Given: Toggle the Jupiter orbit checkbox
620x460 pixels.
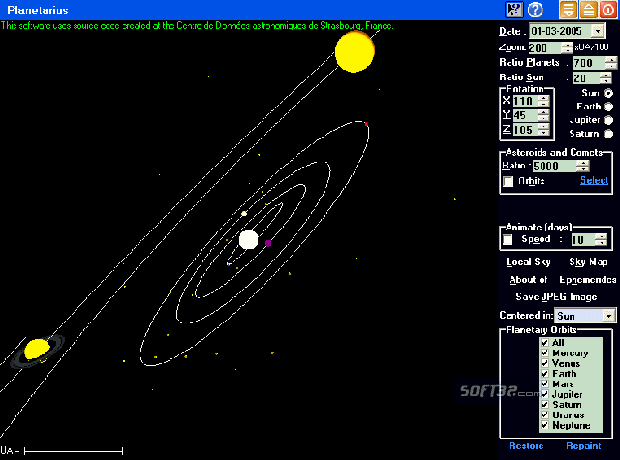Looking at the screenshot, I should click(x=545, y=394).
